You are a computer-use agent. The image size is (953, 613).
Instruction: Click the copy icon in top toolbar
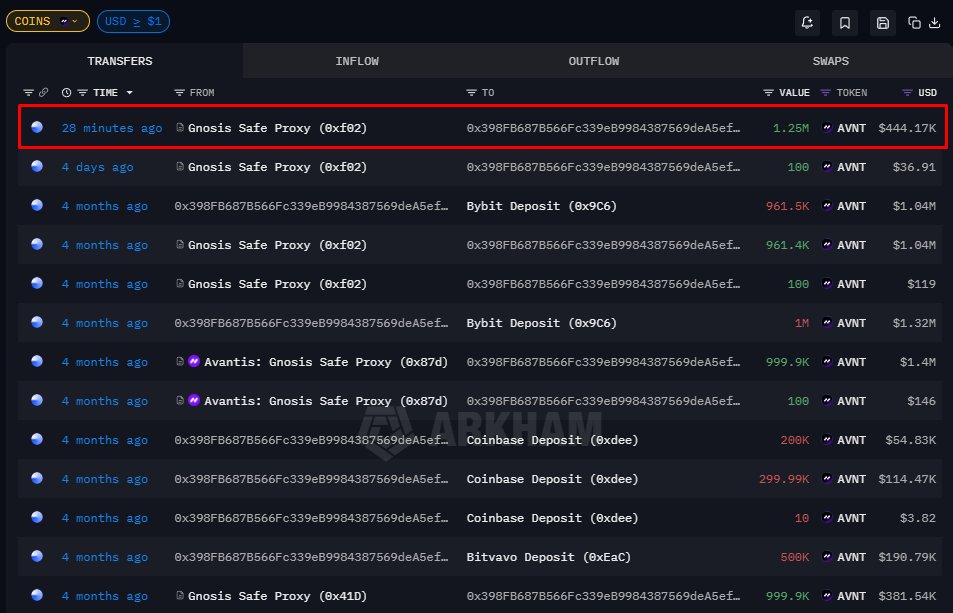coord(914,22)
